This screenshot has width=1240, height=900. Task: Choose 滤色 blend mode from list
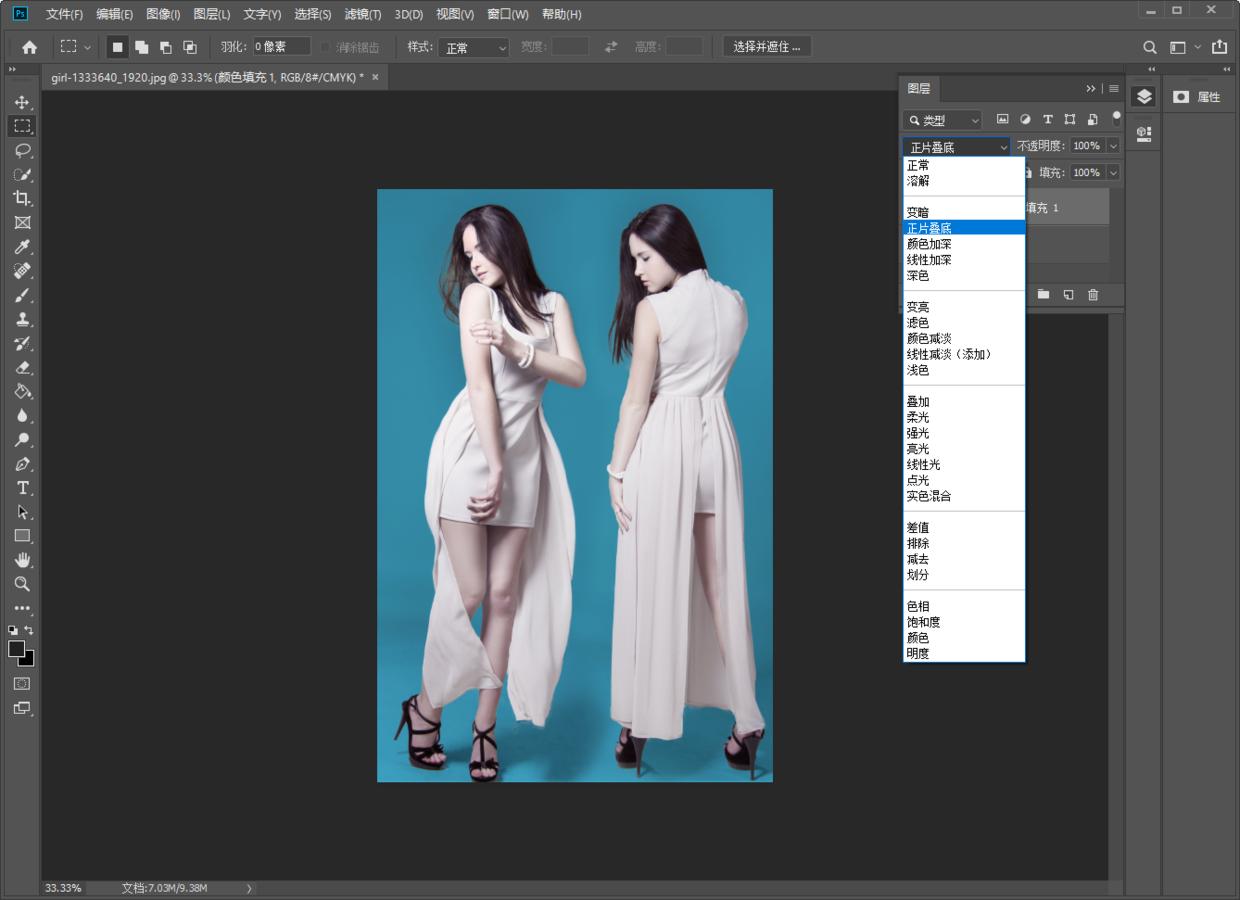coord(918,323)
